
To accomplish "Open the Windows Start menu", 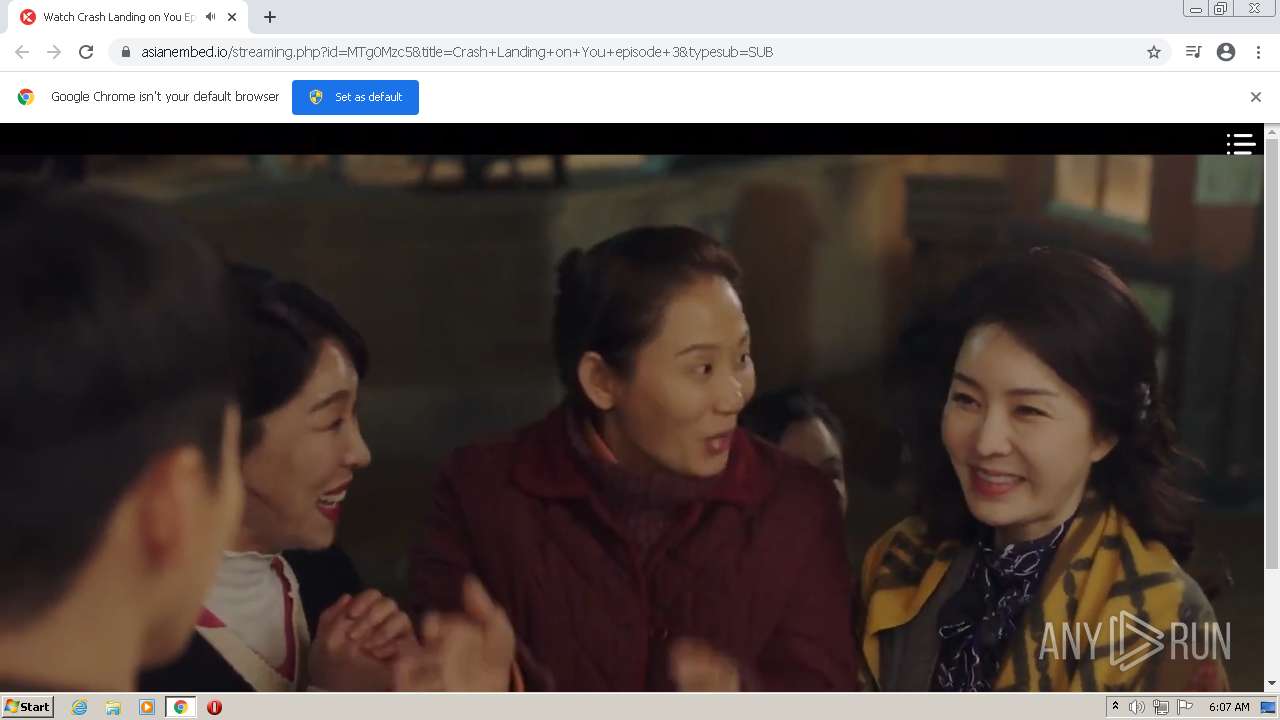I will pyautogui.click(x=28, y=707).
